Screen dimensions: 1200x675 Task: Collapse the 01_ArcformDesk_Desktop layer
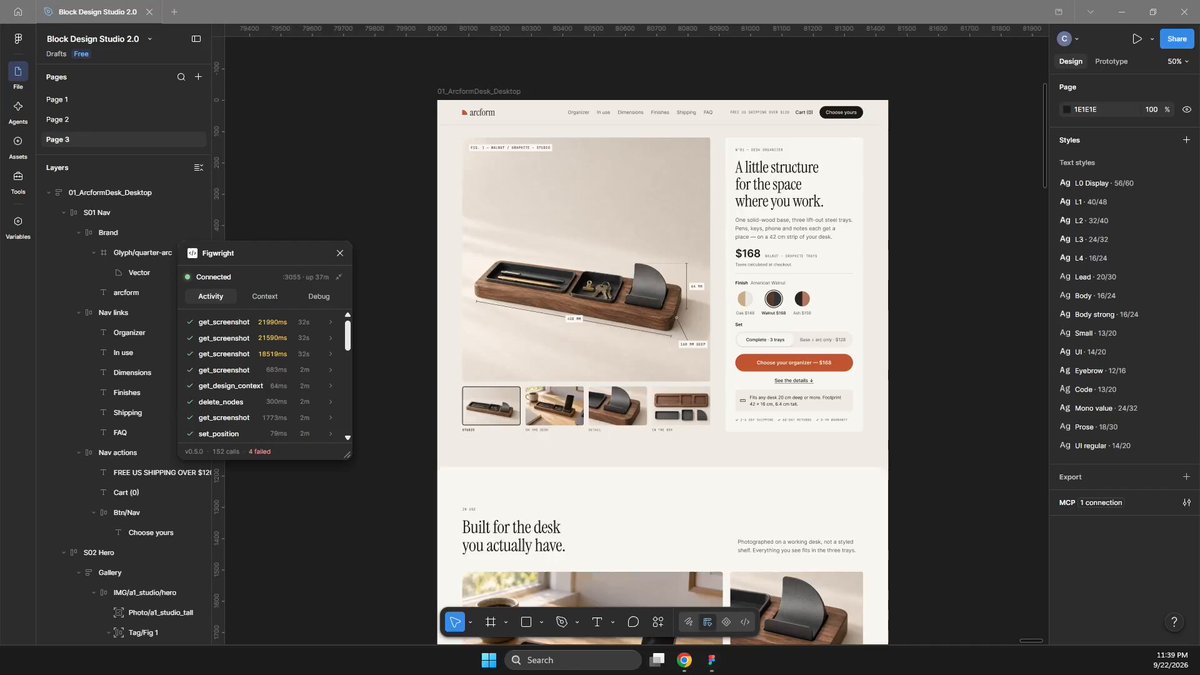tap(49, 192)
